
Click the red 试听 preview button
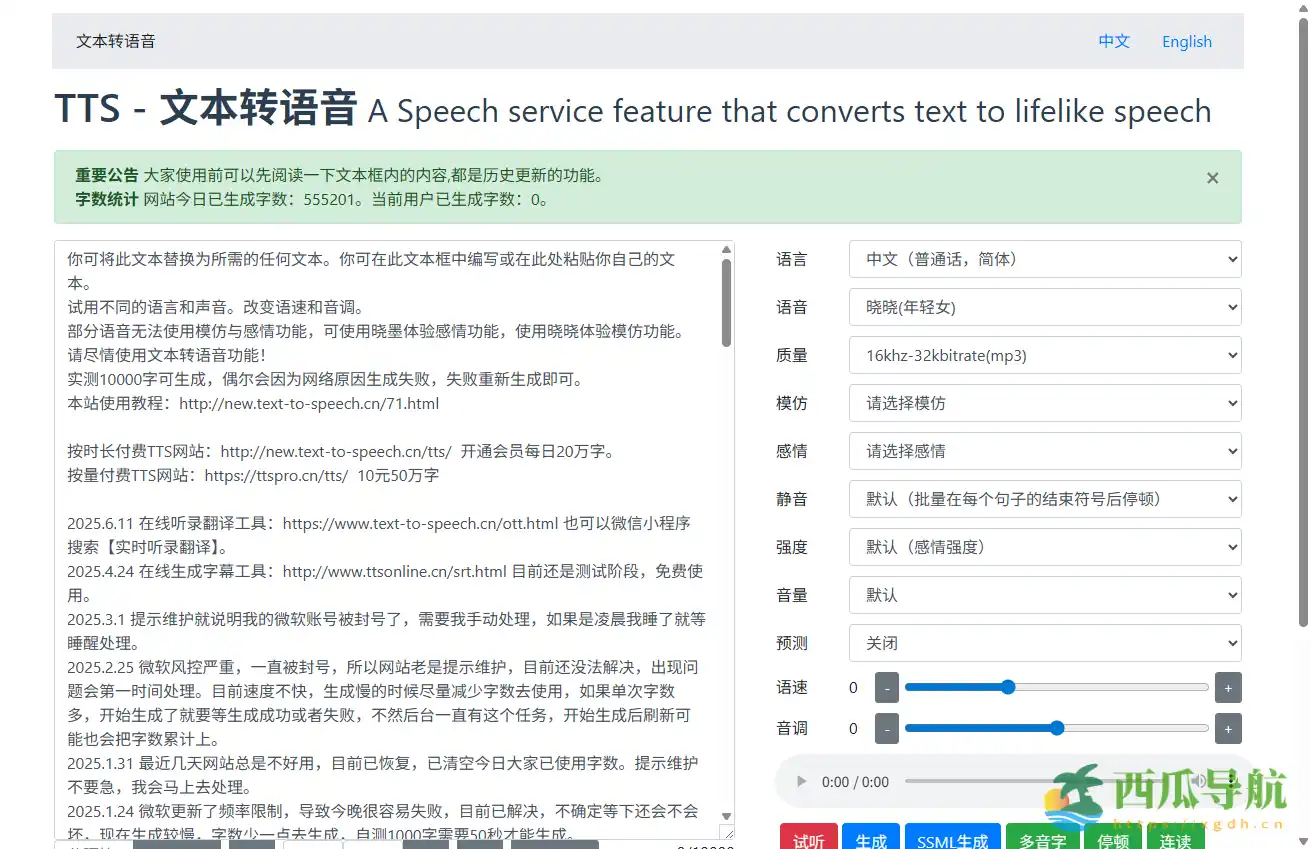click(808, 840)
